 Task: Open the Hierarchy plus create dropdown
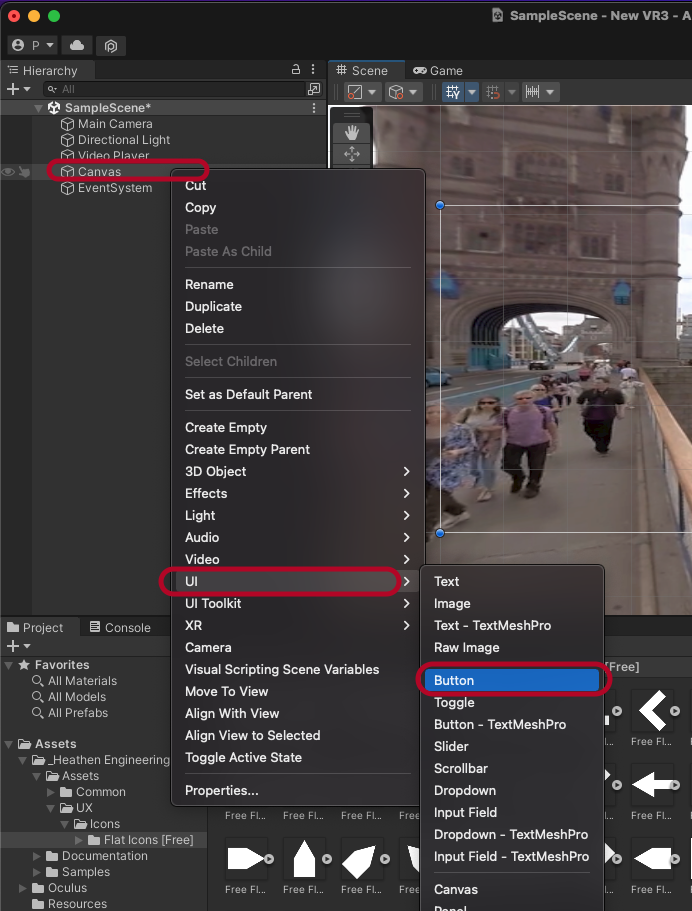[x=18, y=89]
